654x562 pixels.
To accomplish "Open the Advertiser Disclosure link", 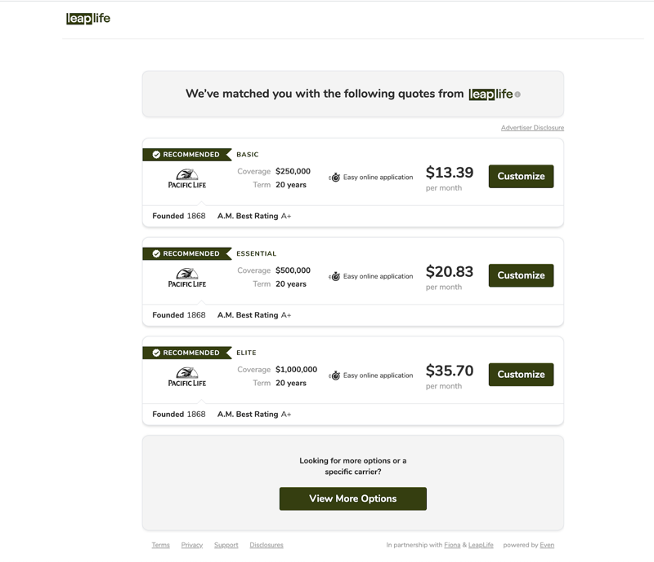I will (532, 128).
